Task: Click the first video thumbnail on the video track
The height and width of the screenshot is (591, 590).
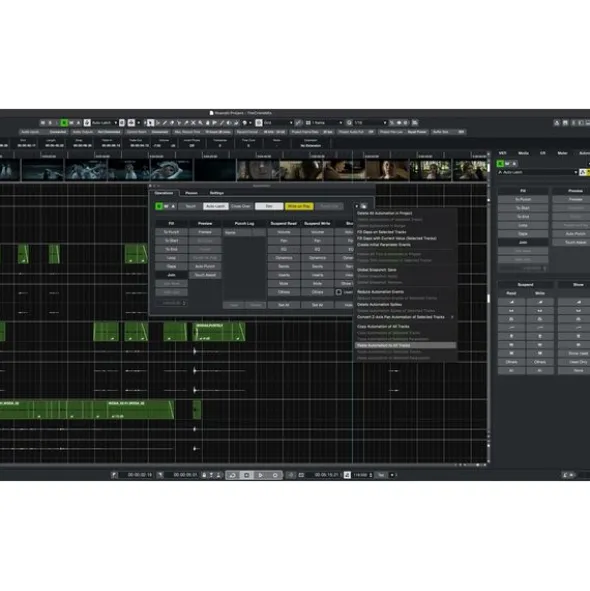Action: tap(10, 170)
